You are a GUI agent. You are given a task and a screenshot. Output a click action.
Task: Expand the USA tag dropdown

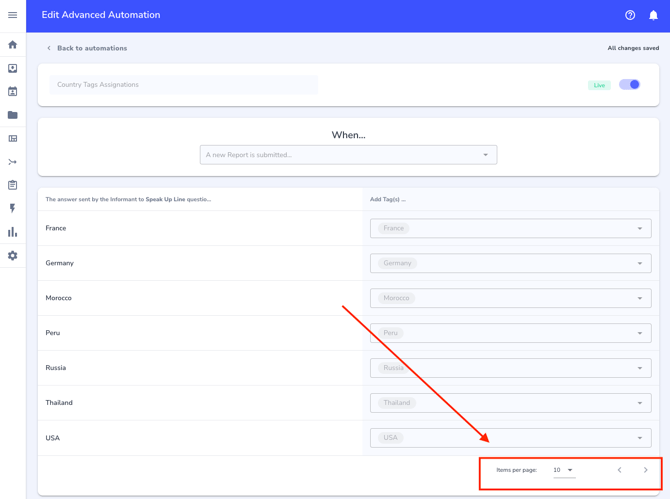pos(640,438)
